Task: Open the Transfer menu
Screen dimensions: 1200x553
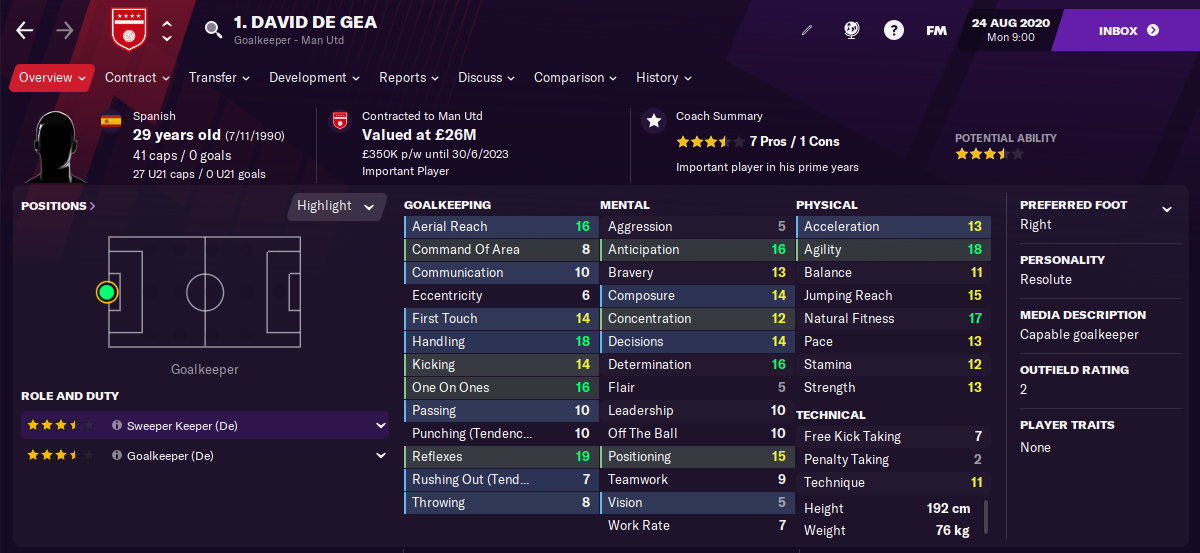Action: tap(220, 77)
